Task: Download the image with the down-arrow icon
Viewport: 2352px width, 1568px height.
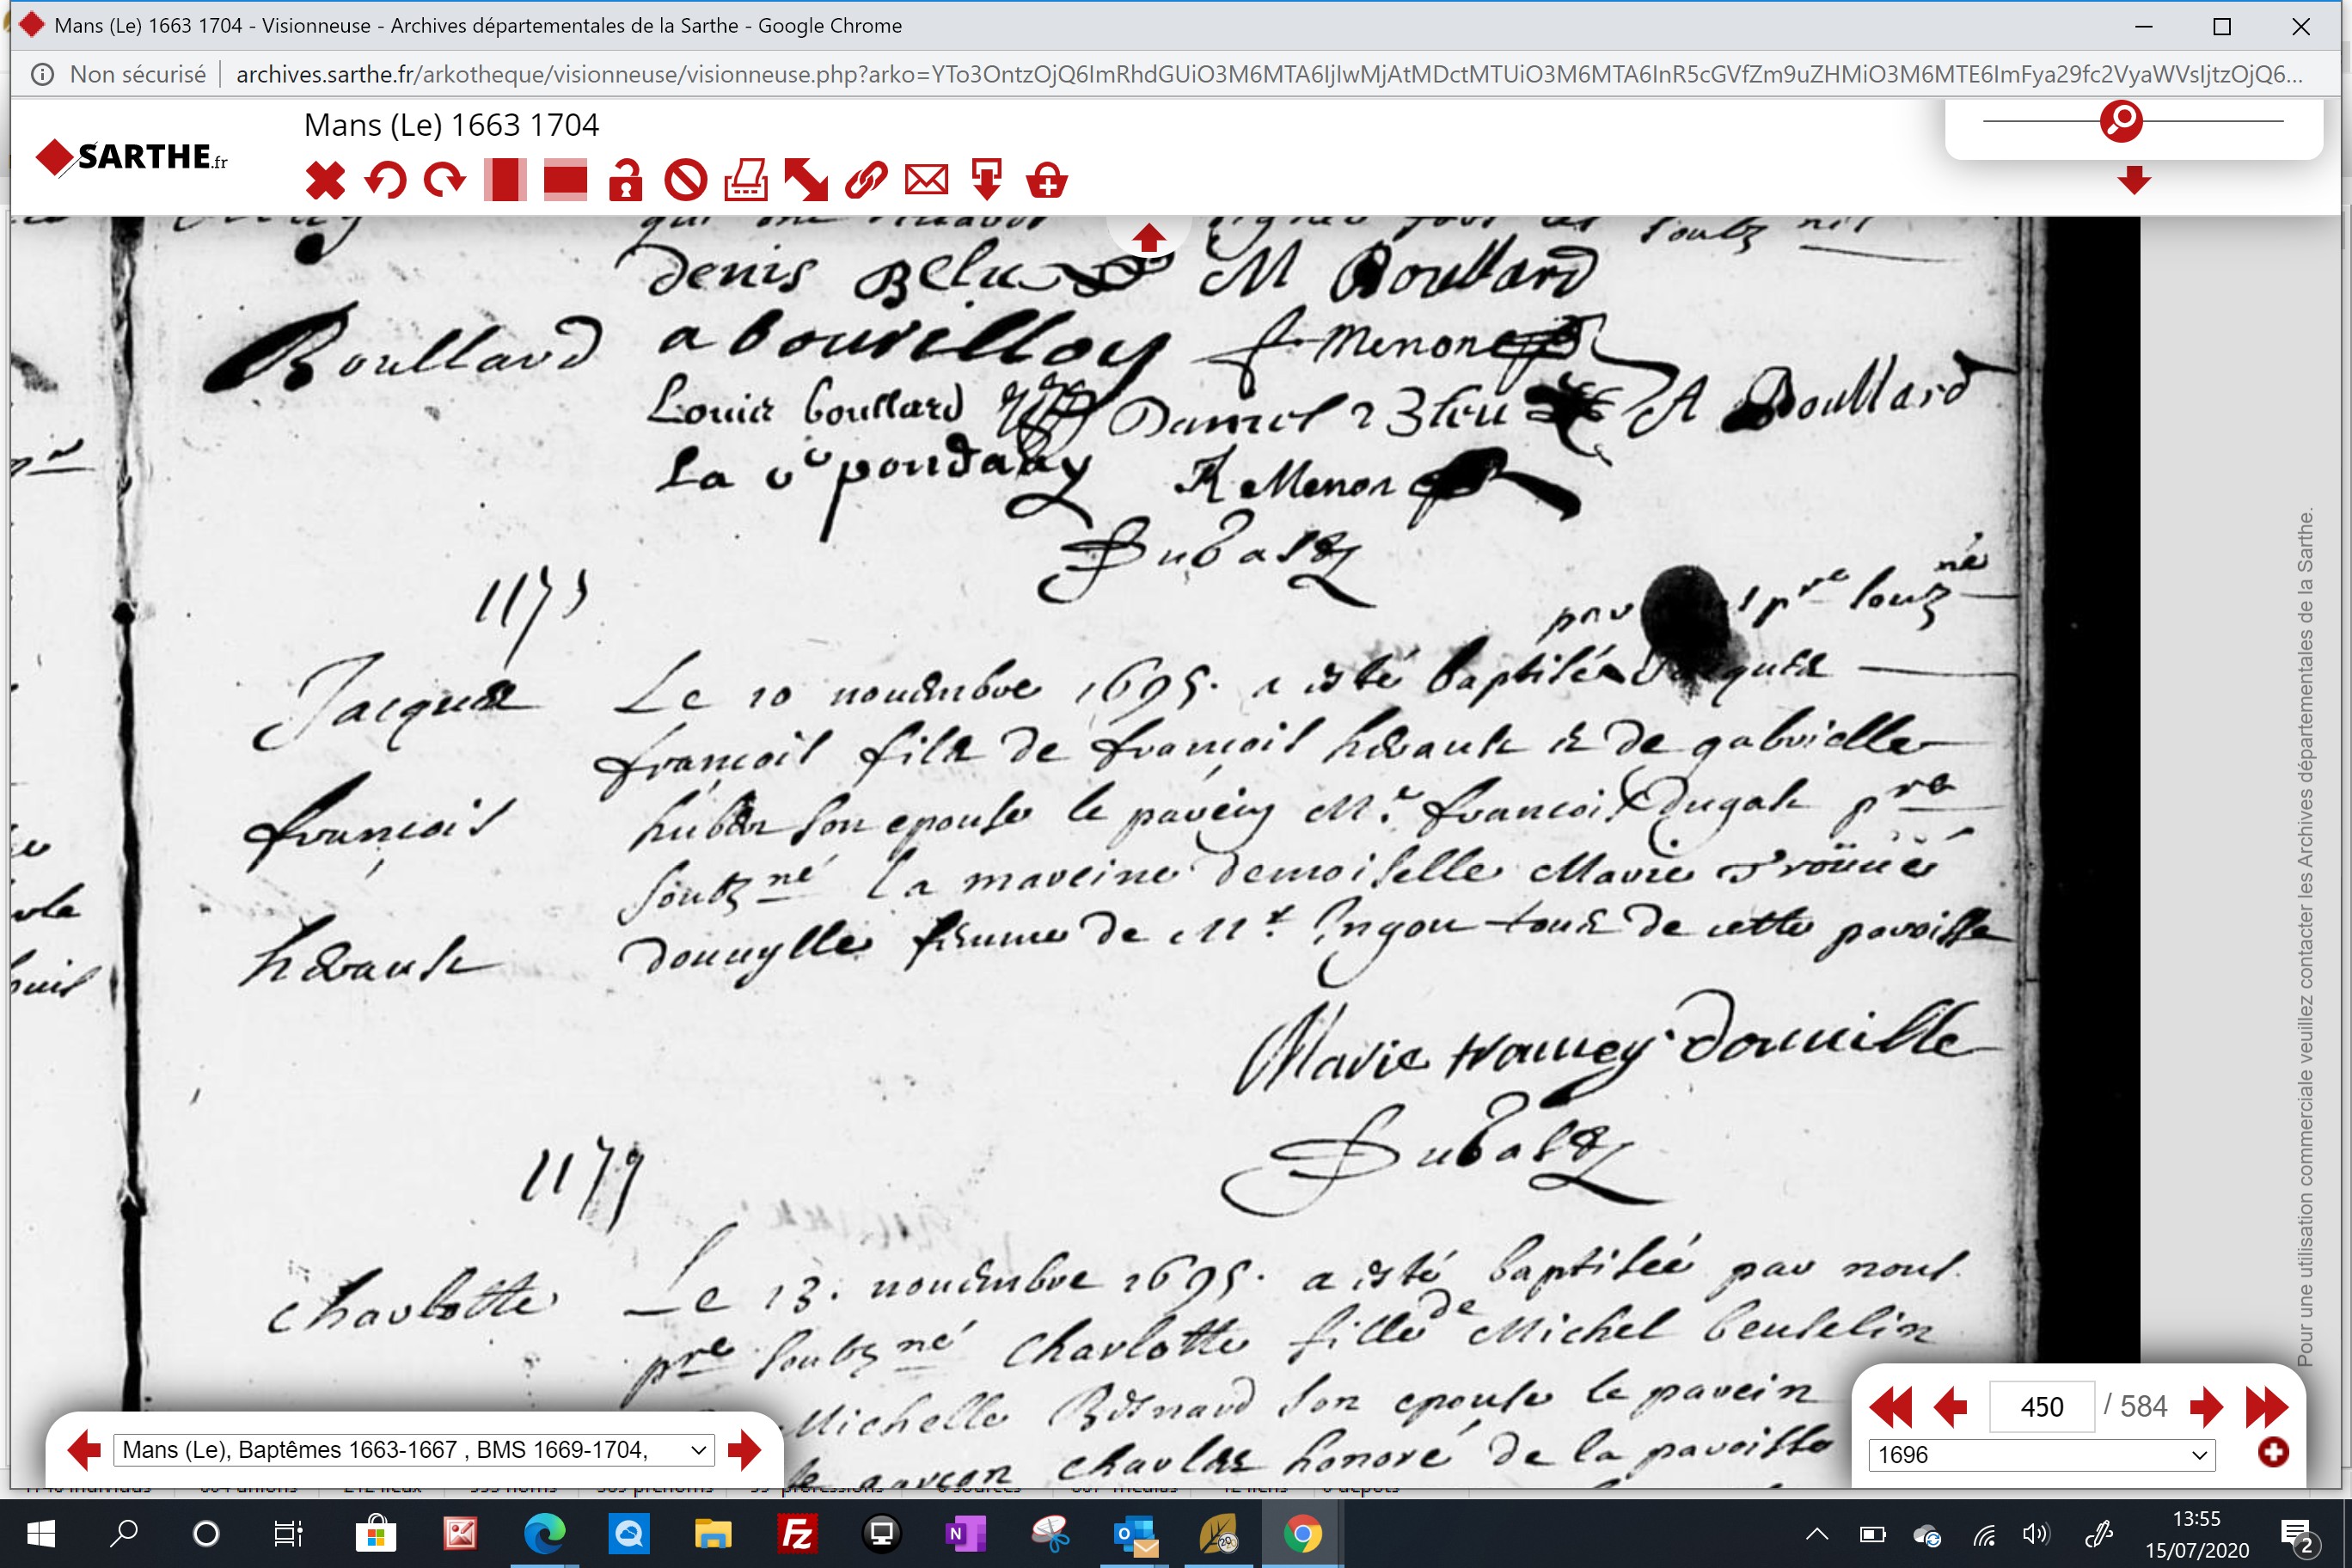Action: (986, 181)
